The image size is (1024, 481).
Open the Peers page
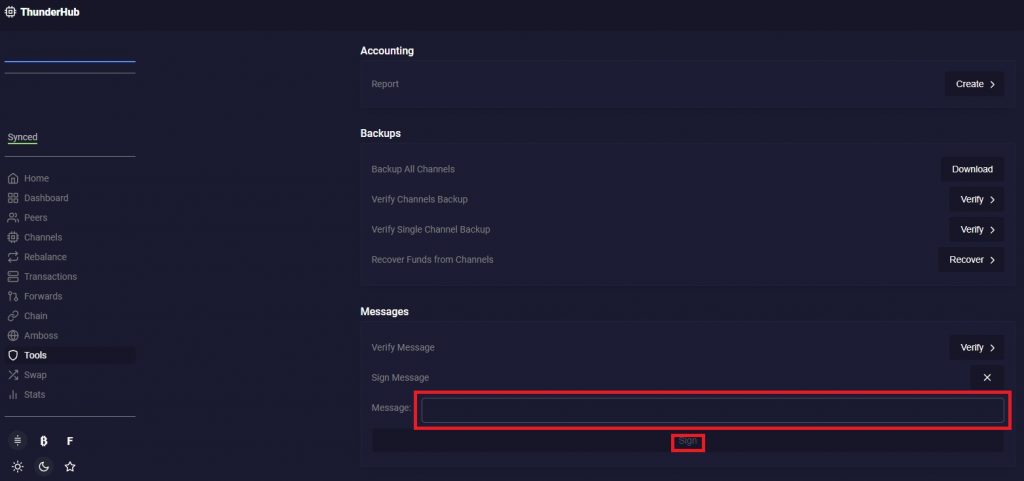(35, 218)
